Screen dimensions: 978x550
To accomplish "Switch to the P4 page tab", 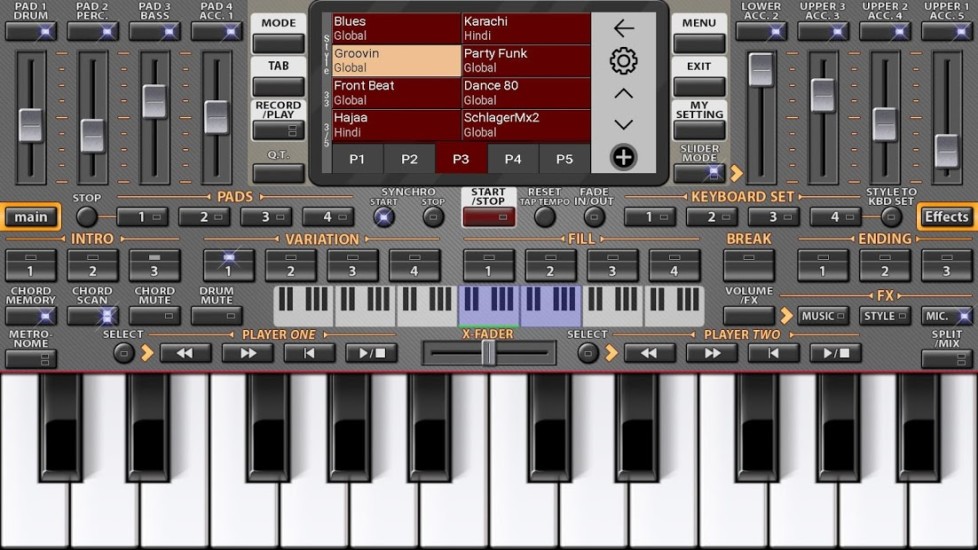I will (513, 158).
